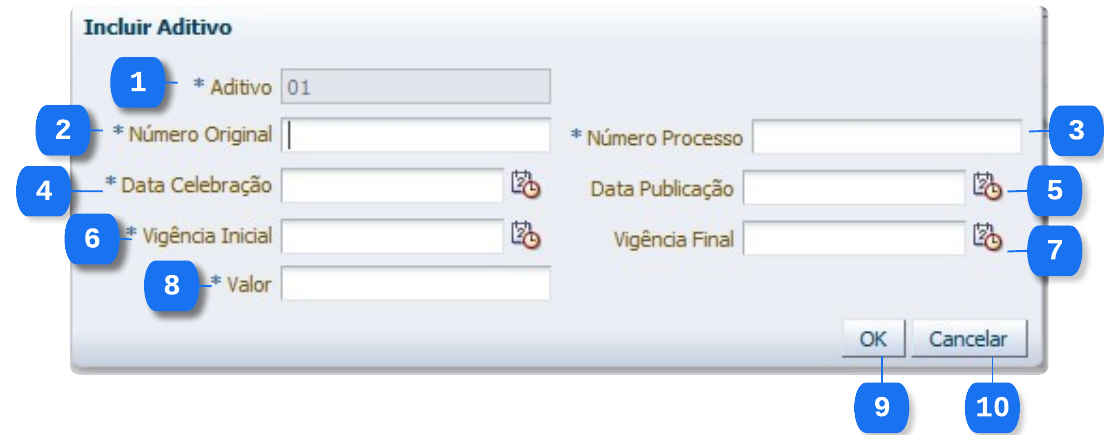Select the Valor input field
Viewport: 1104px width, 435px height.
[x=415, y=284]
